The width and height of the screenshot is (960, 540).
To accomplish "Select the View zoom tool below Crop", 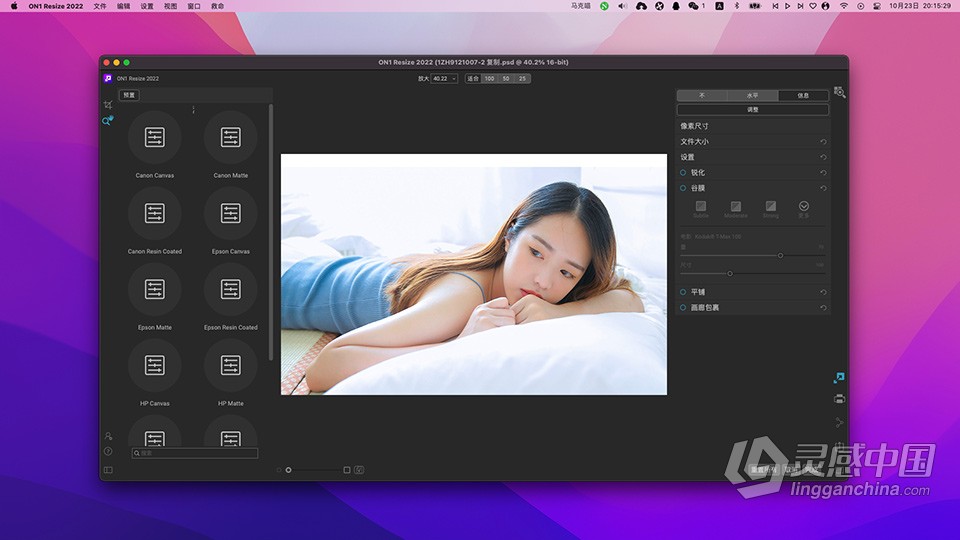I will point(108,121).
